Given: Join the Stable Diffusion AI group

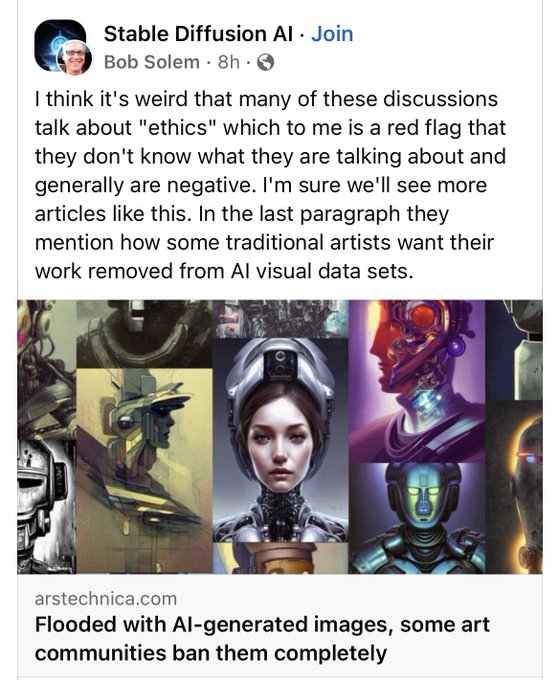Looking at the screenshot, I should (332, 34).
